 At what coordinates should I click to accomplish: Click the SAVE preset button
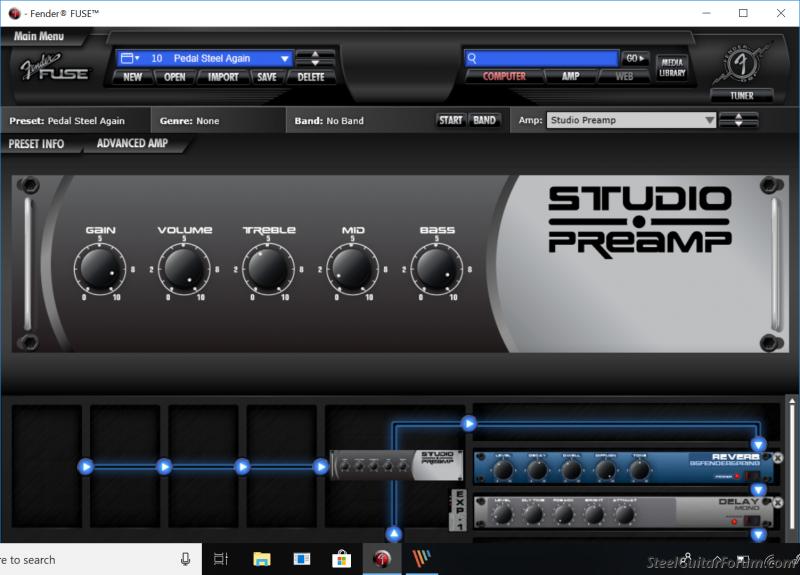[267, 77]
